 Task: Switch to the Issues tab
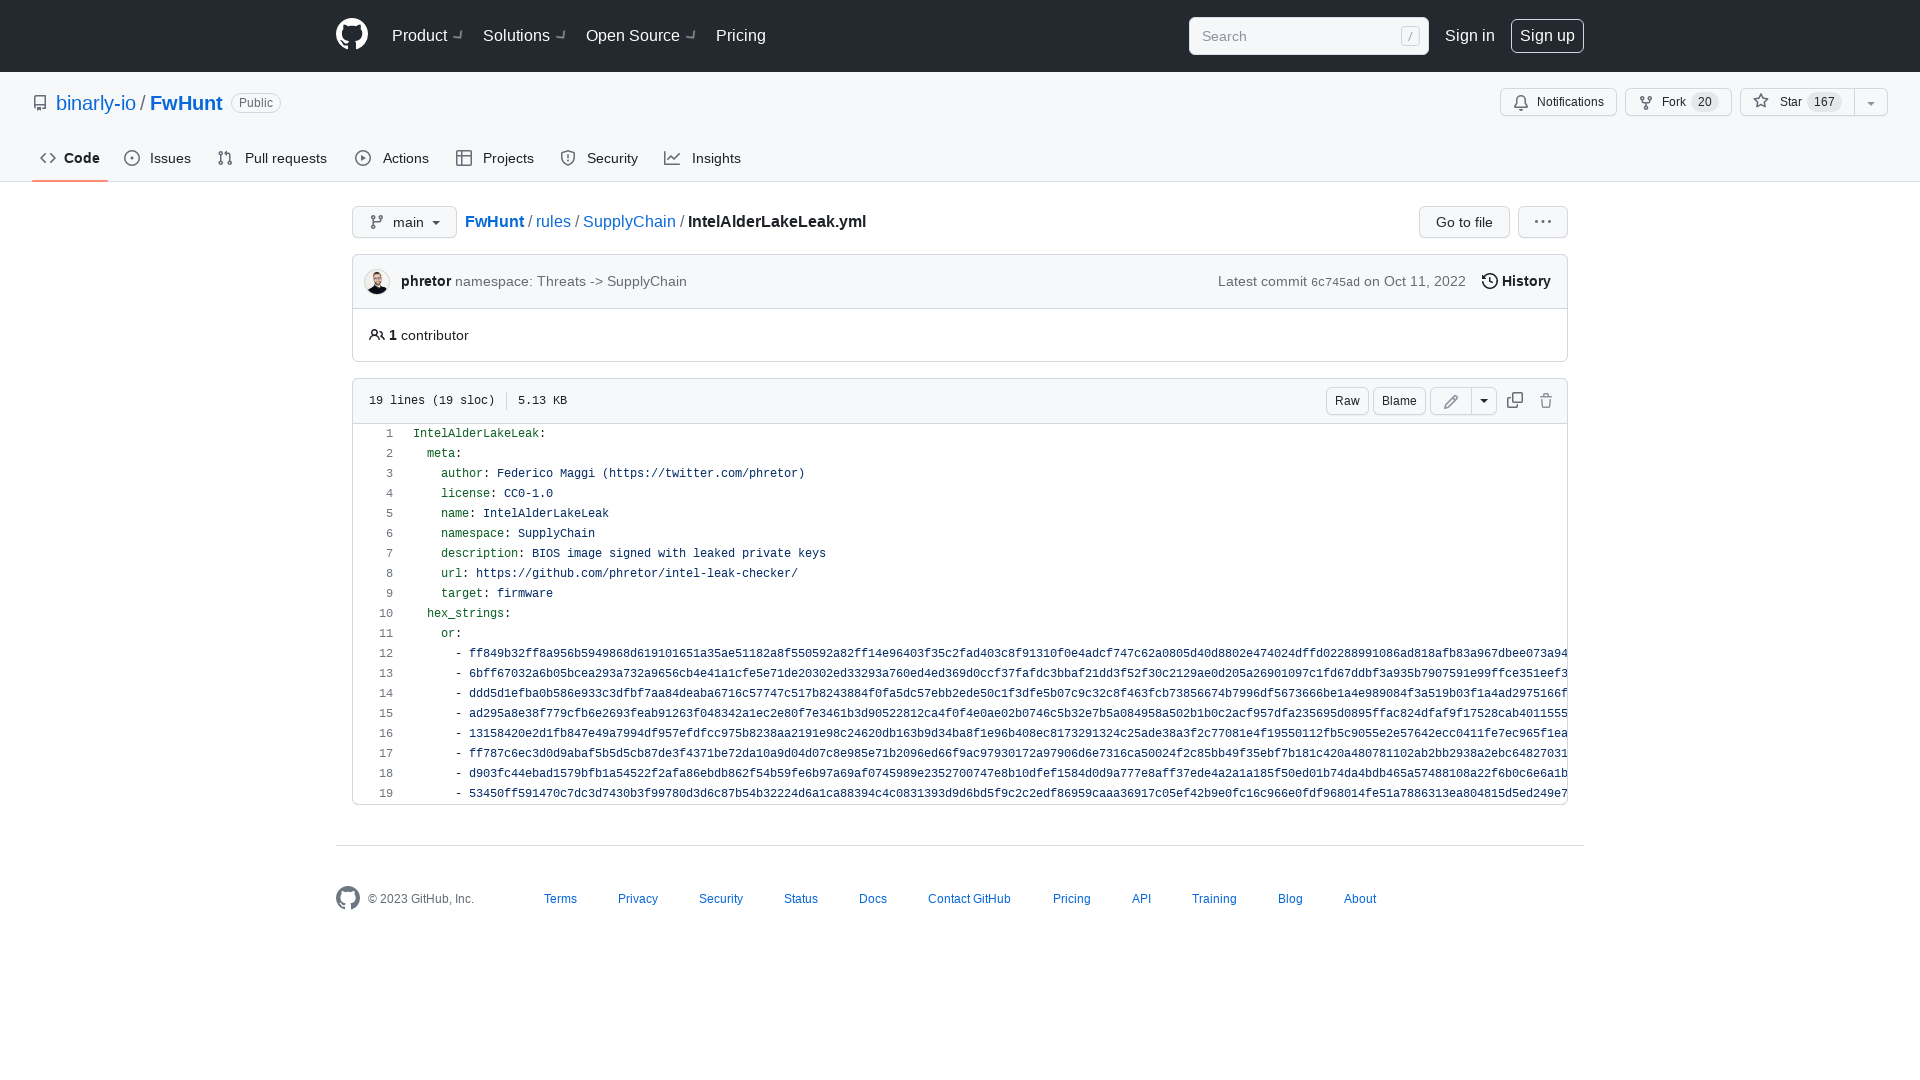157,158
